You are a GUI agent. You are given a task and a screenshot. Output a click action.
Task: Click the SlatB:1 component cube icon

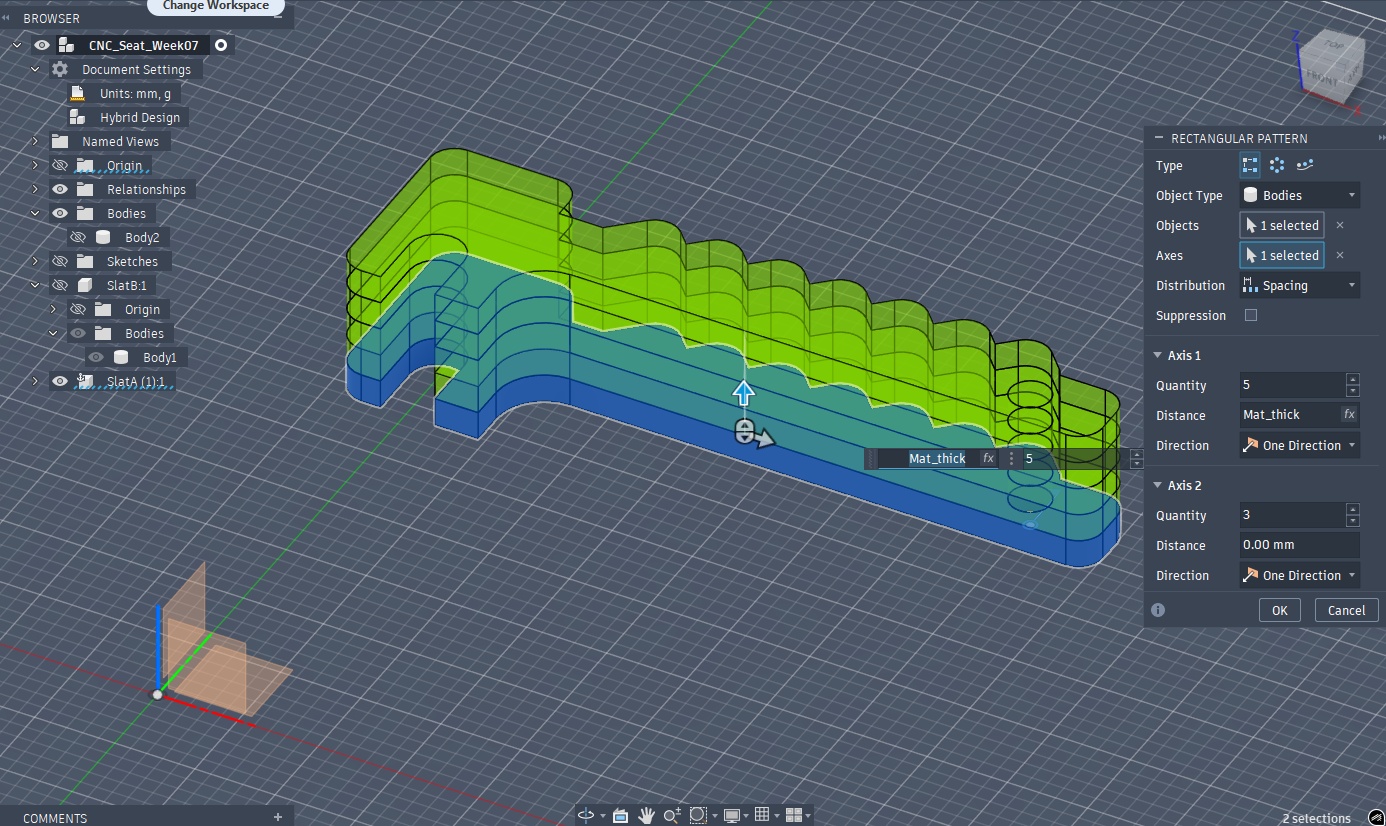point(86,285)
